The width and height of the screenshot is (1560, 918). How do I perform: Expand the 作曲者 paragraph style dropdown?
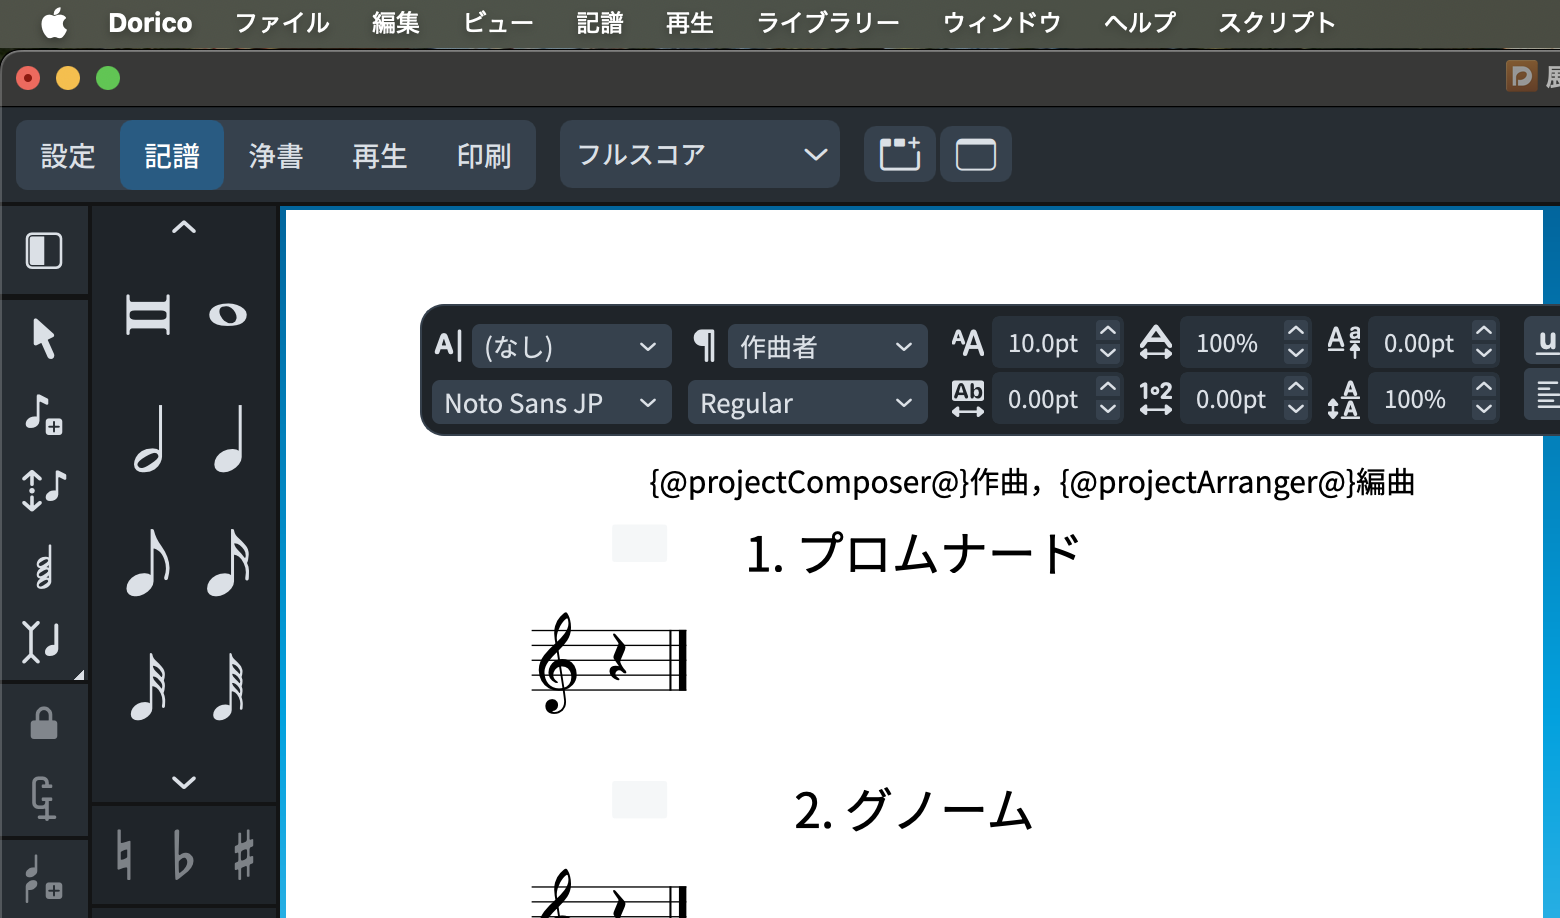pos(827,347)
